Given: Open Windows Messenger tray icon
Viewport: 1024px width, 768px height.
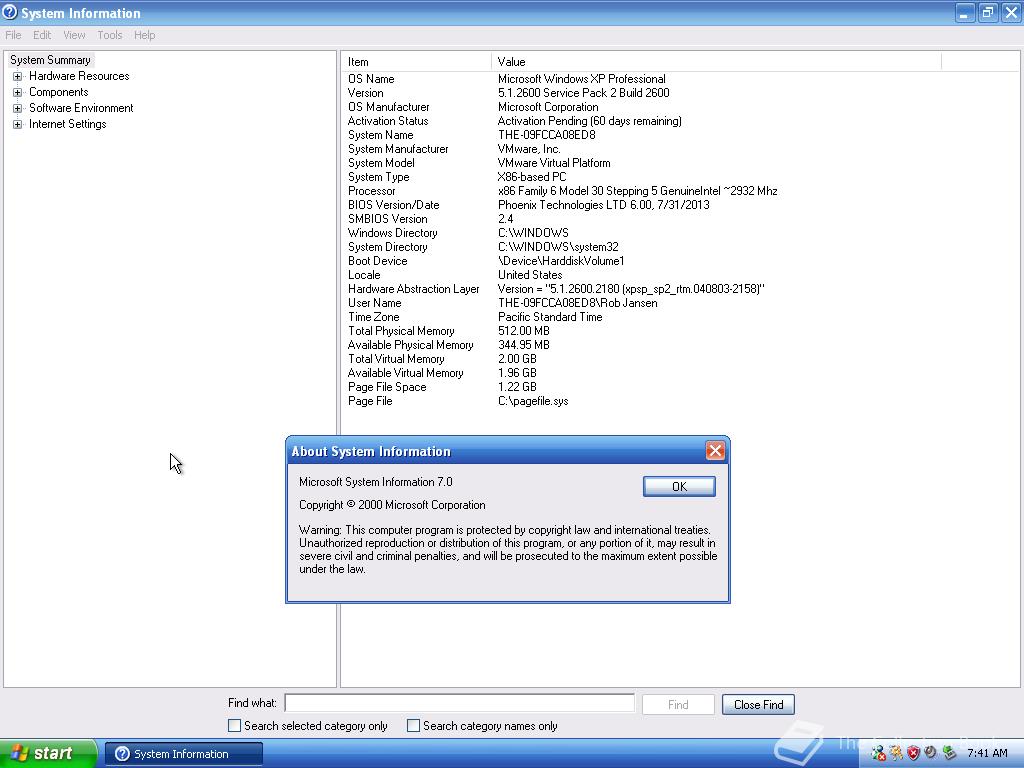Looking at the screenshot, I should (x=878, y=754).
